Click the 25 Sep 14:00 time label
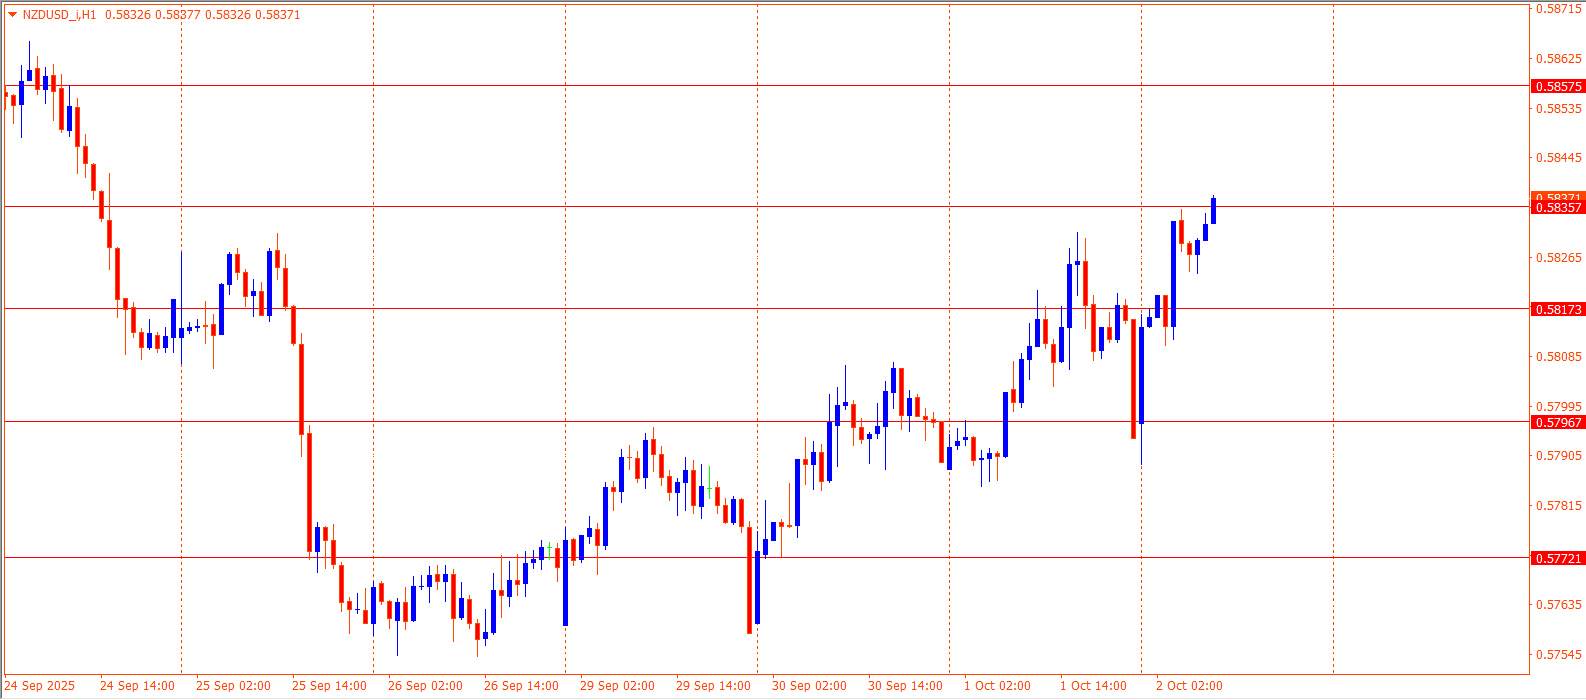Viewport: 1586px width, 700px height. (329, 686)
